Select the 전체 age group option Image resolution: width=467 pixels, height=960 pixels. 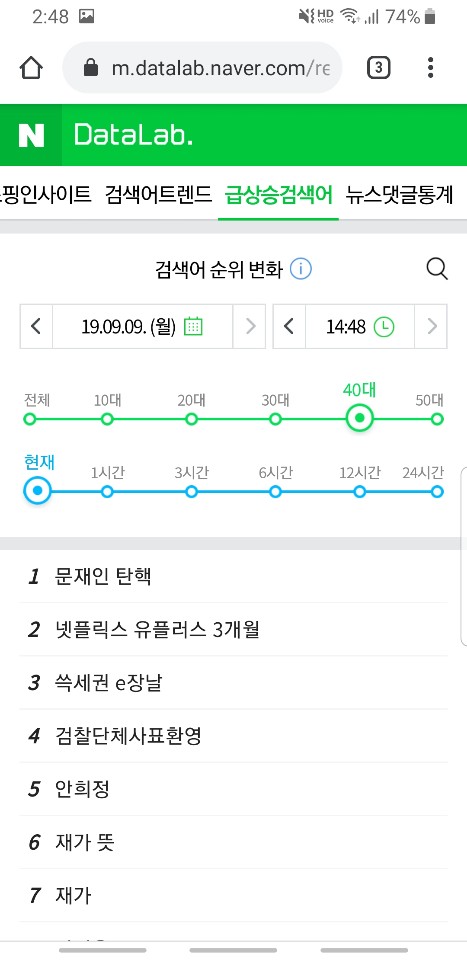tap(29, 419)
